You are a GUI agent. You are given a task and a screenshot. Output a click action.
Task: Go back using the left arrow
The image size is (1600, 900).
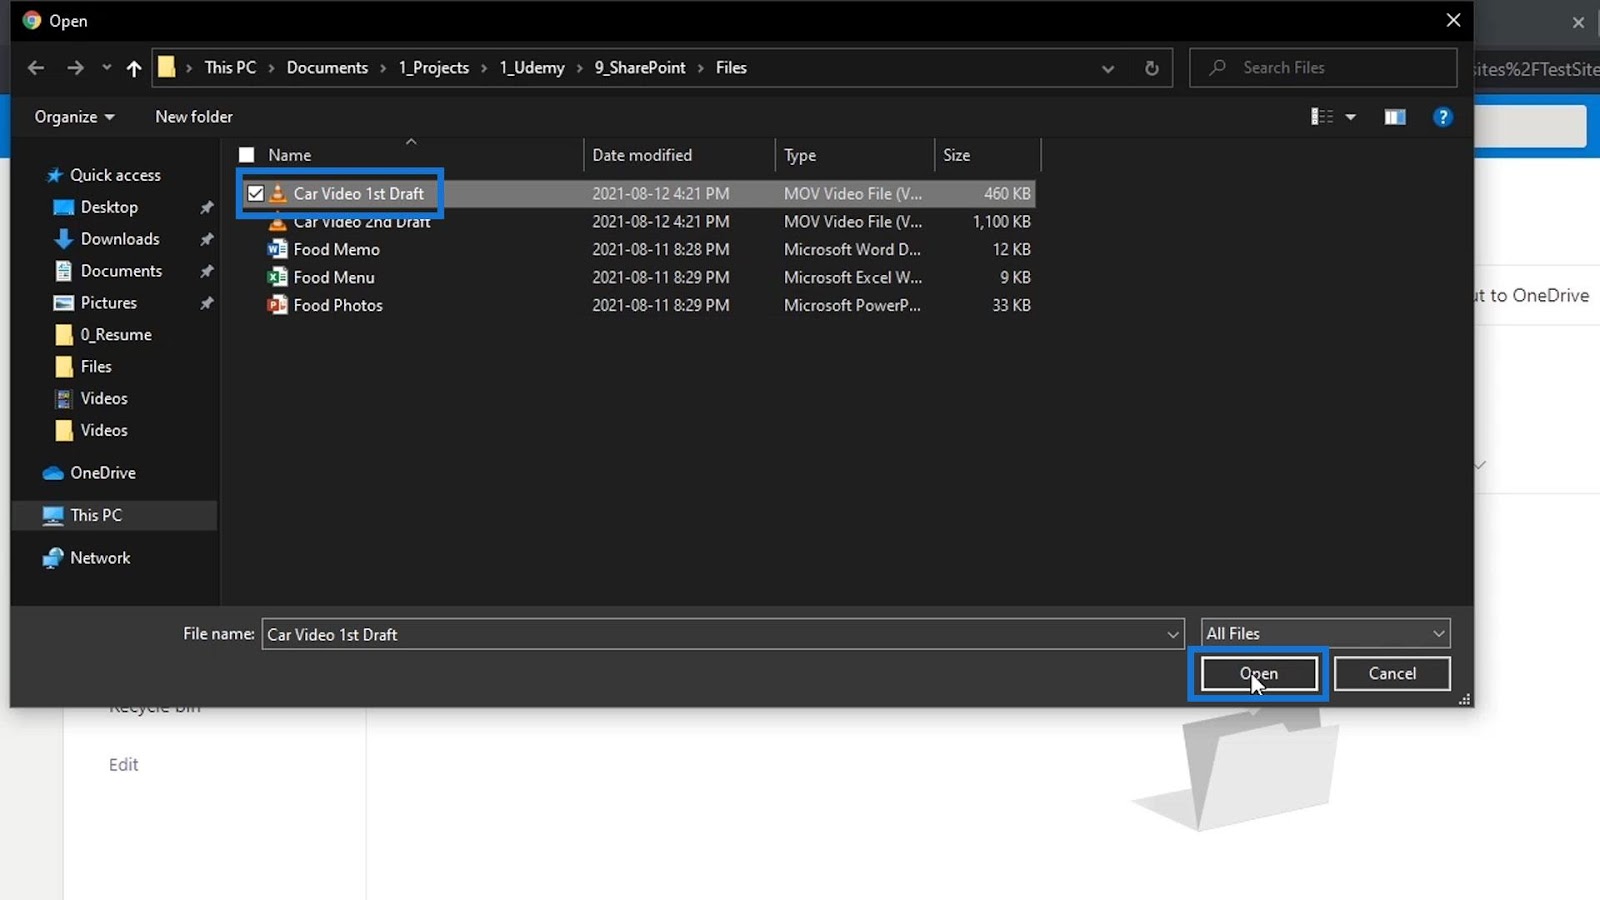(x=36, y=68)
